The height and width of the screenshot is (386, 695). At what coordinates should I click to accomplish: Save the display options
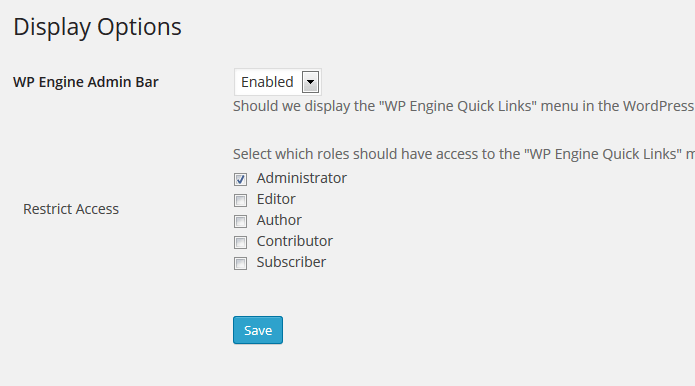click(x=258, y=330)
